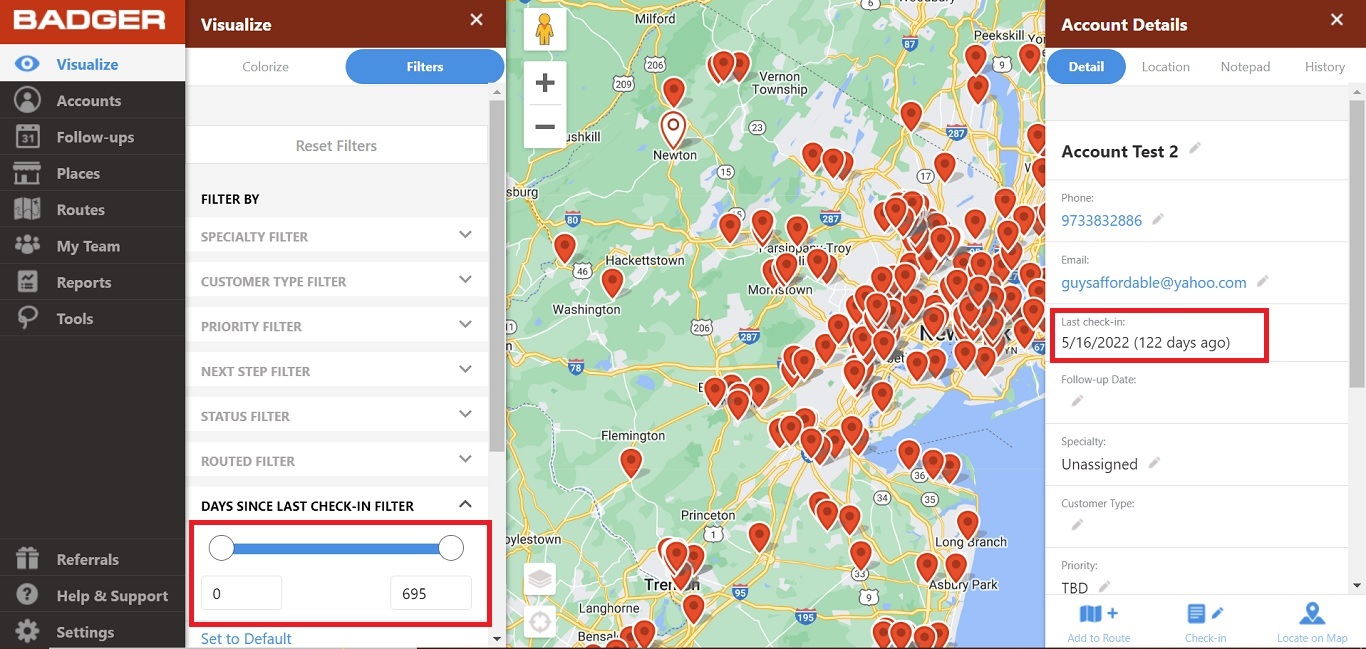Close the Visualize panel
1366x649 pixels.
(476, 20)
